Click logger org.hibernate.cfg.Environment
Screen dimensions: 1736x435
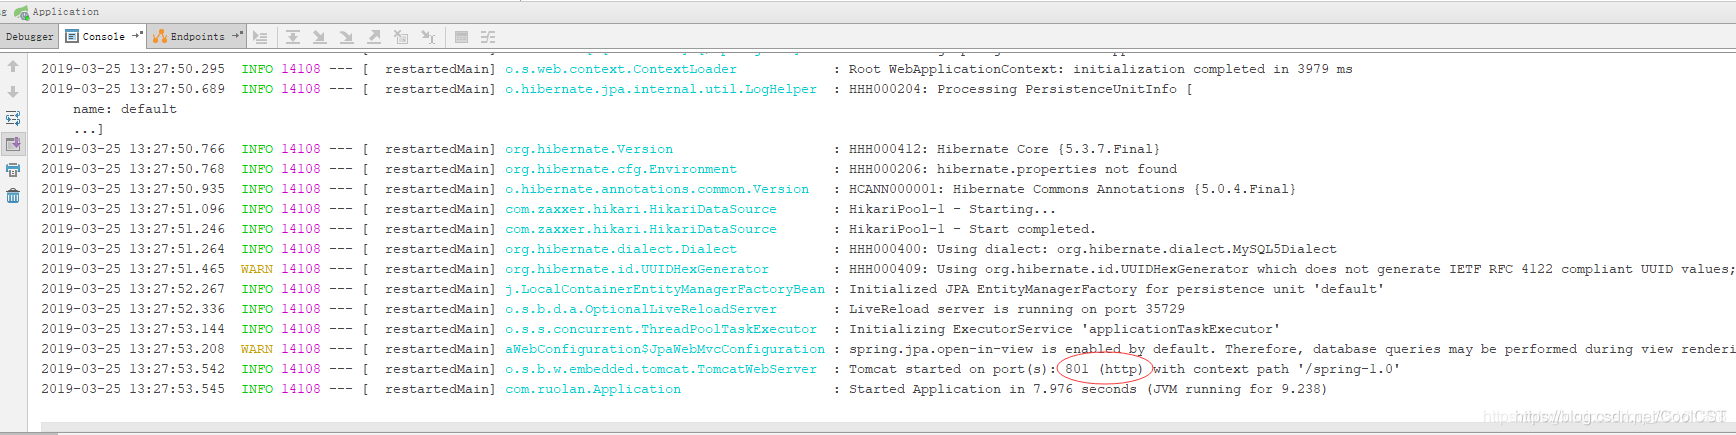(x=620, y=169)
